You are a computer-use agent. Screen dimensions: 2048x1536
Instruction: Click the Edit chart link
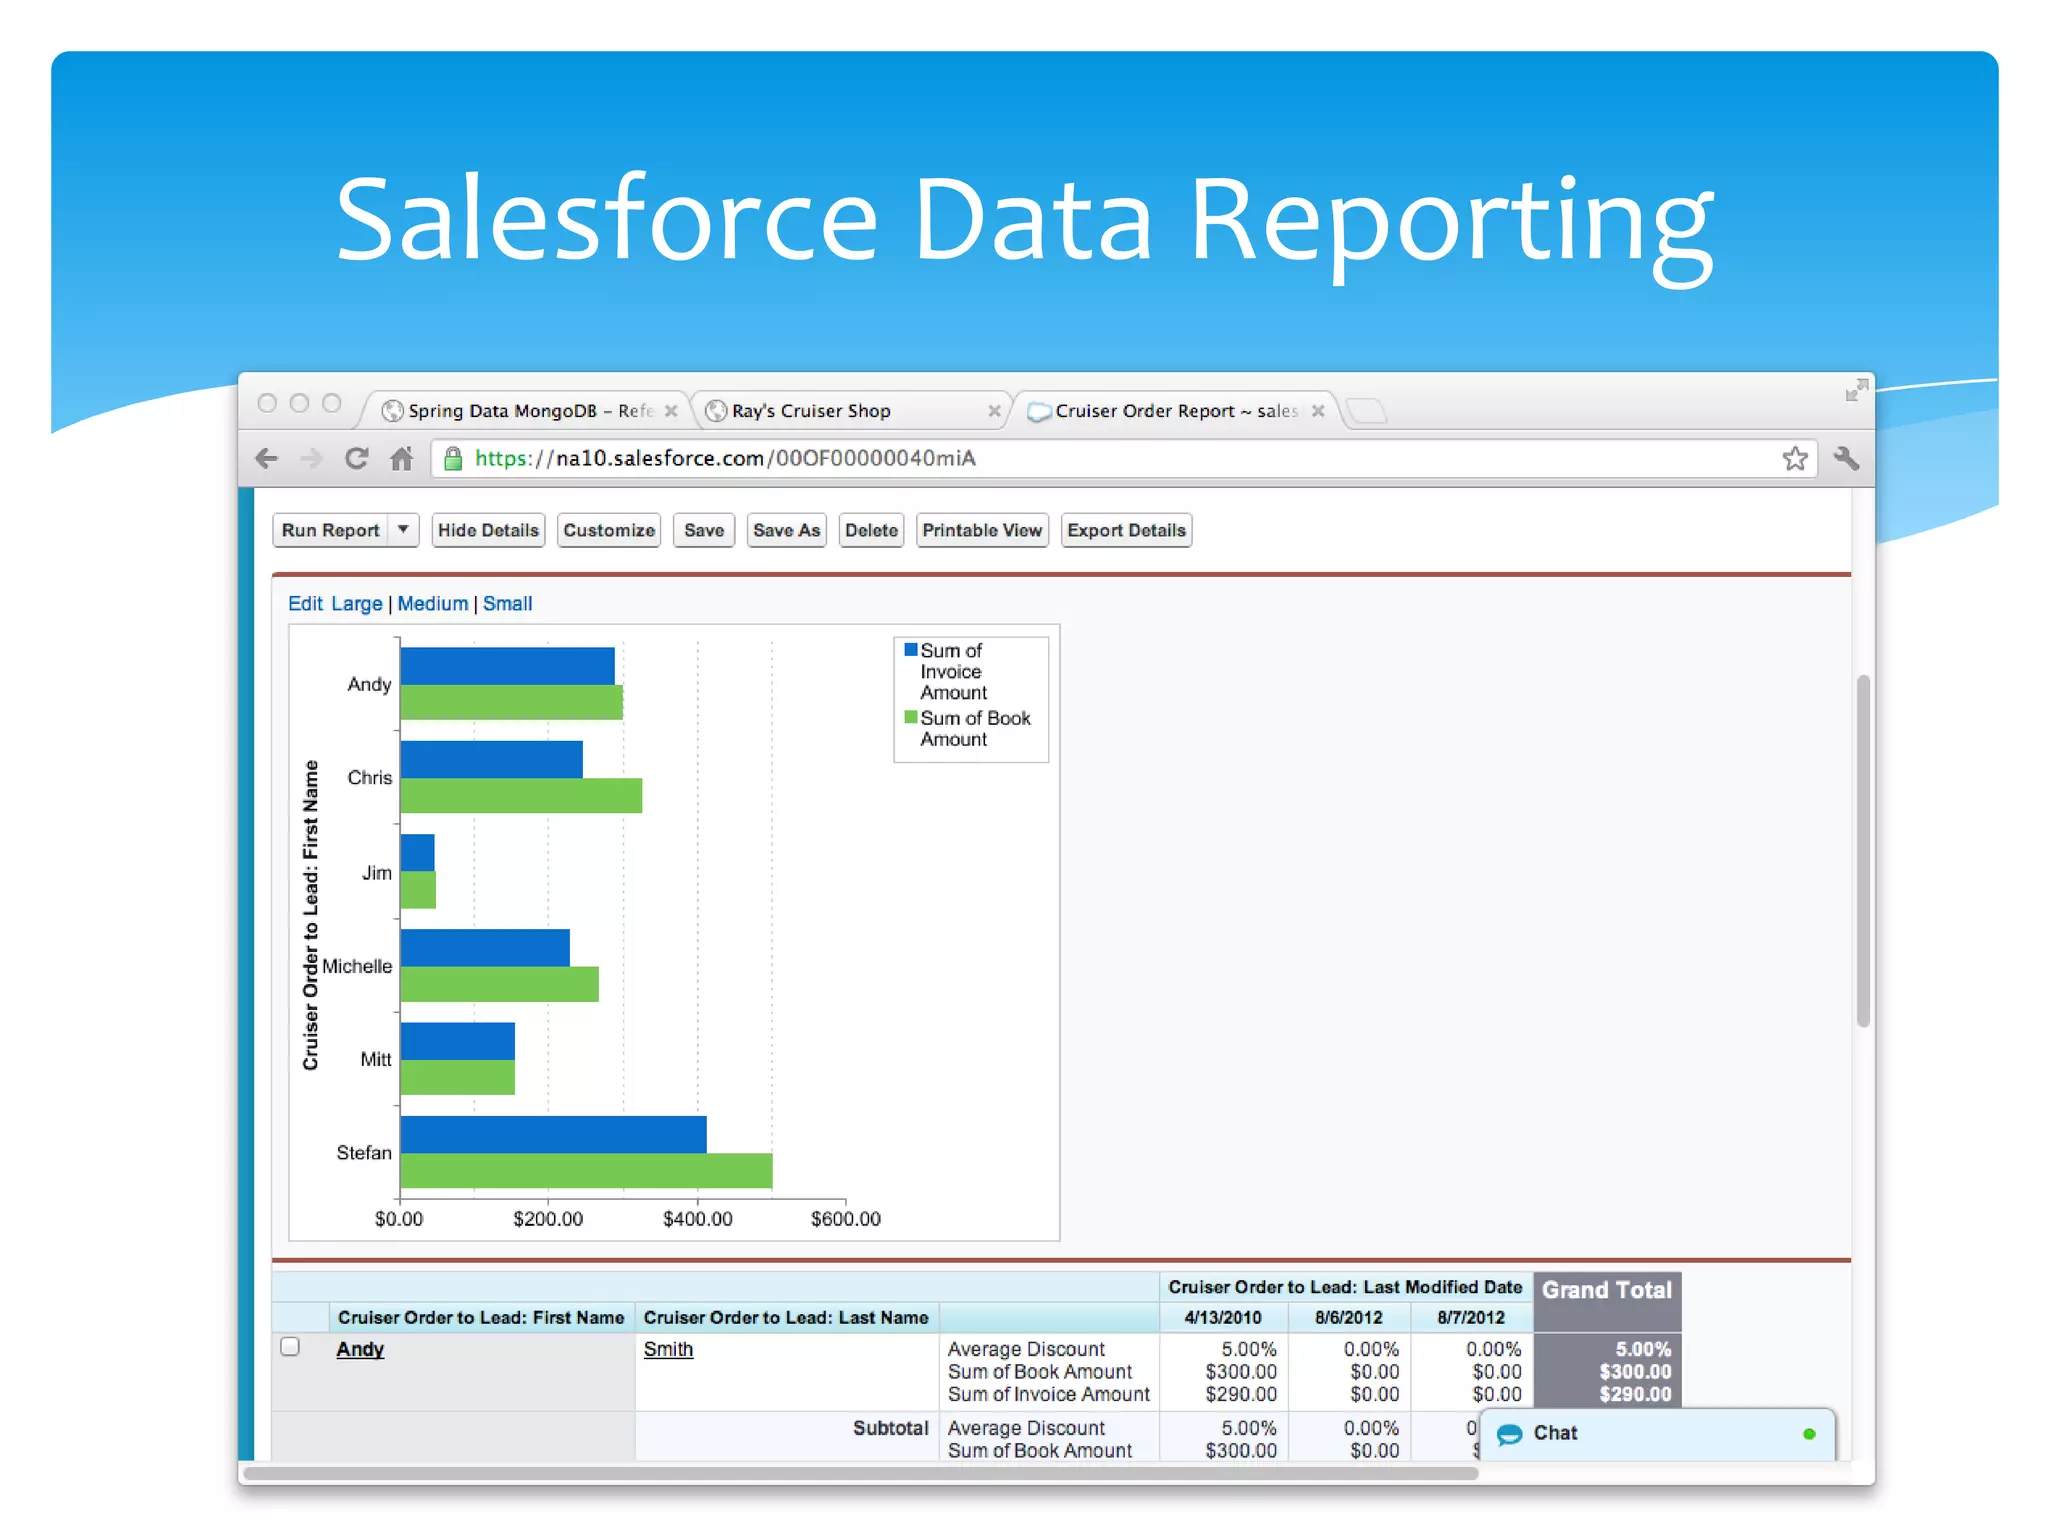tap(305, 604)
